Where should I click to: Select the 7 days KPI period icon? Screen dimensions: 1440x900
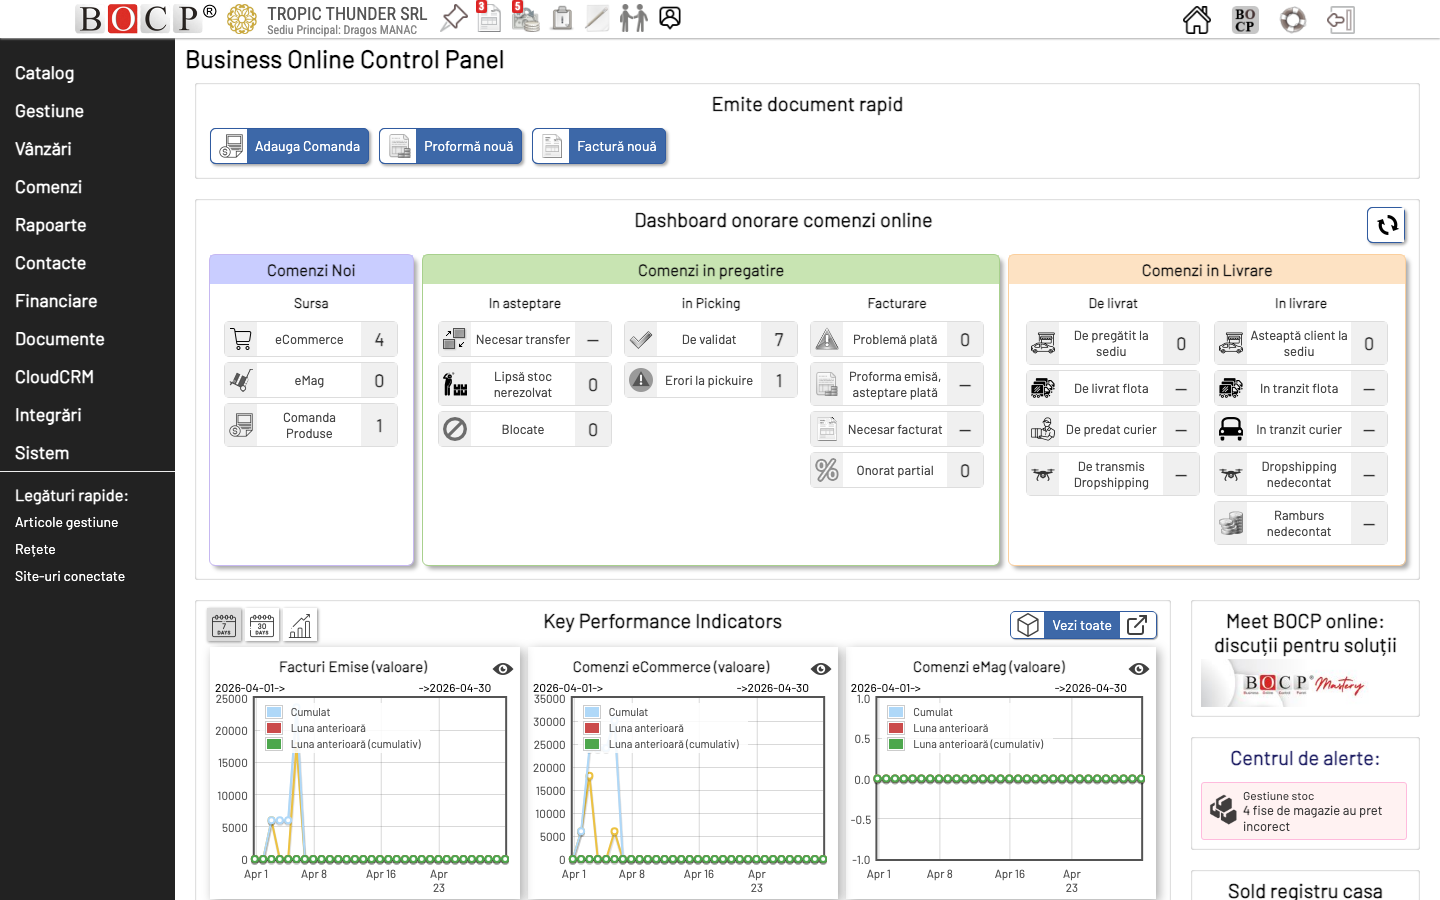click(224, 625)
